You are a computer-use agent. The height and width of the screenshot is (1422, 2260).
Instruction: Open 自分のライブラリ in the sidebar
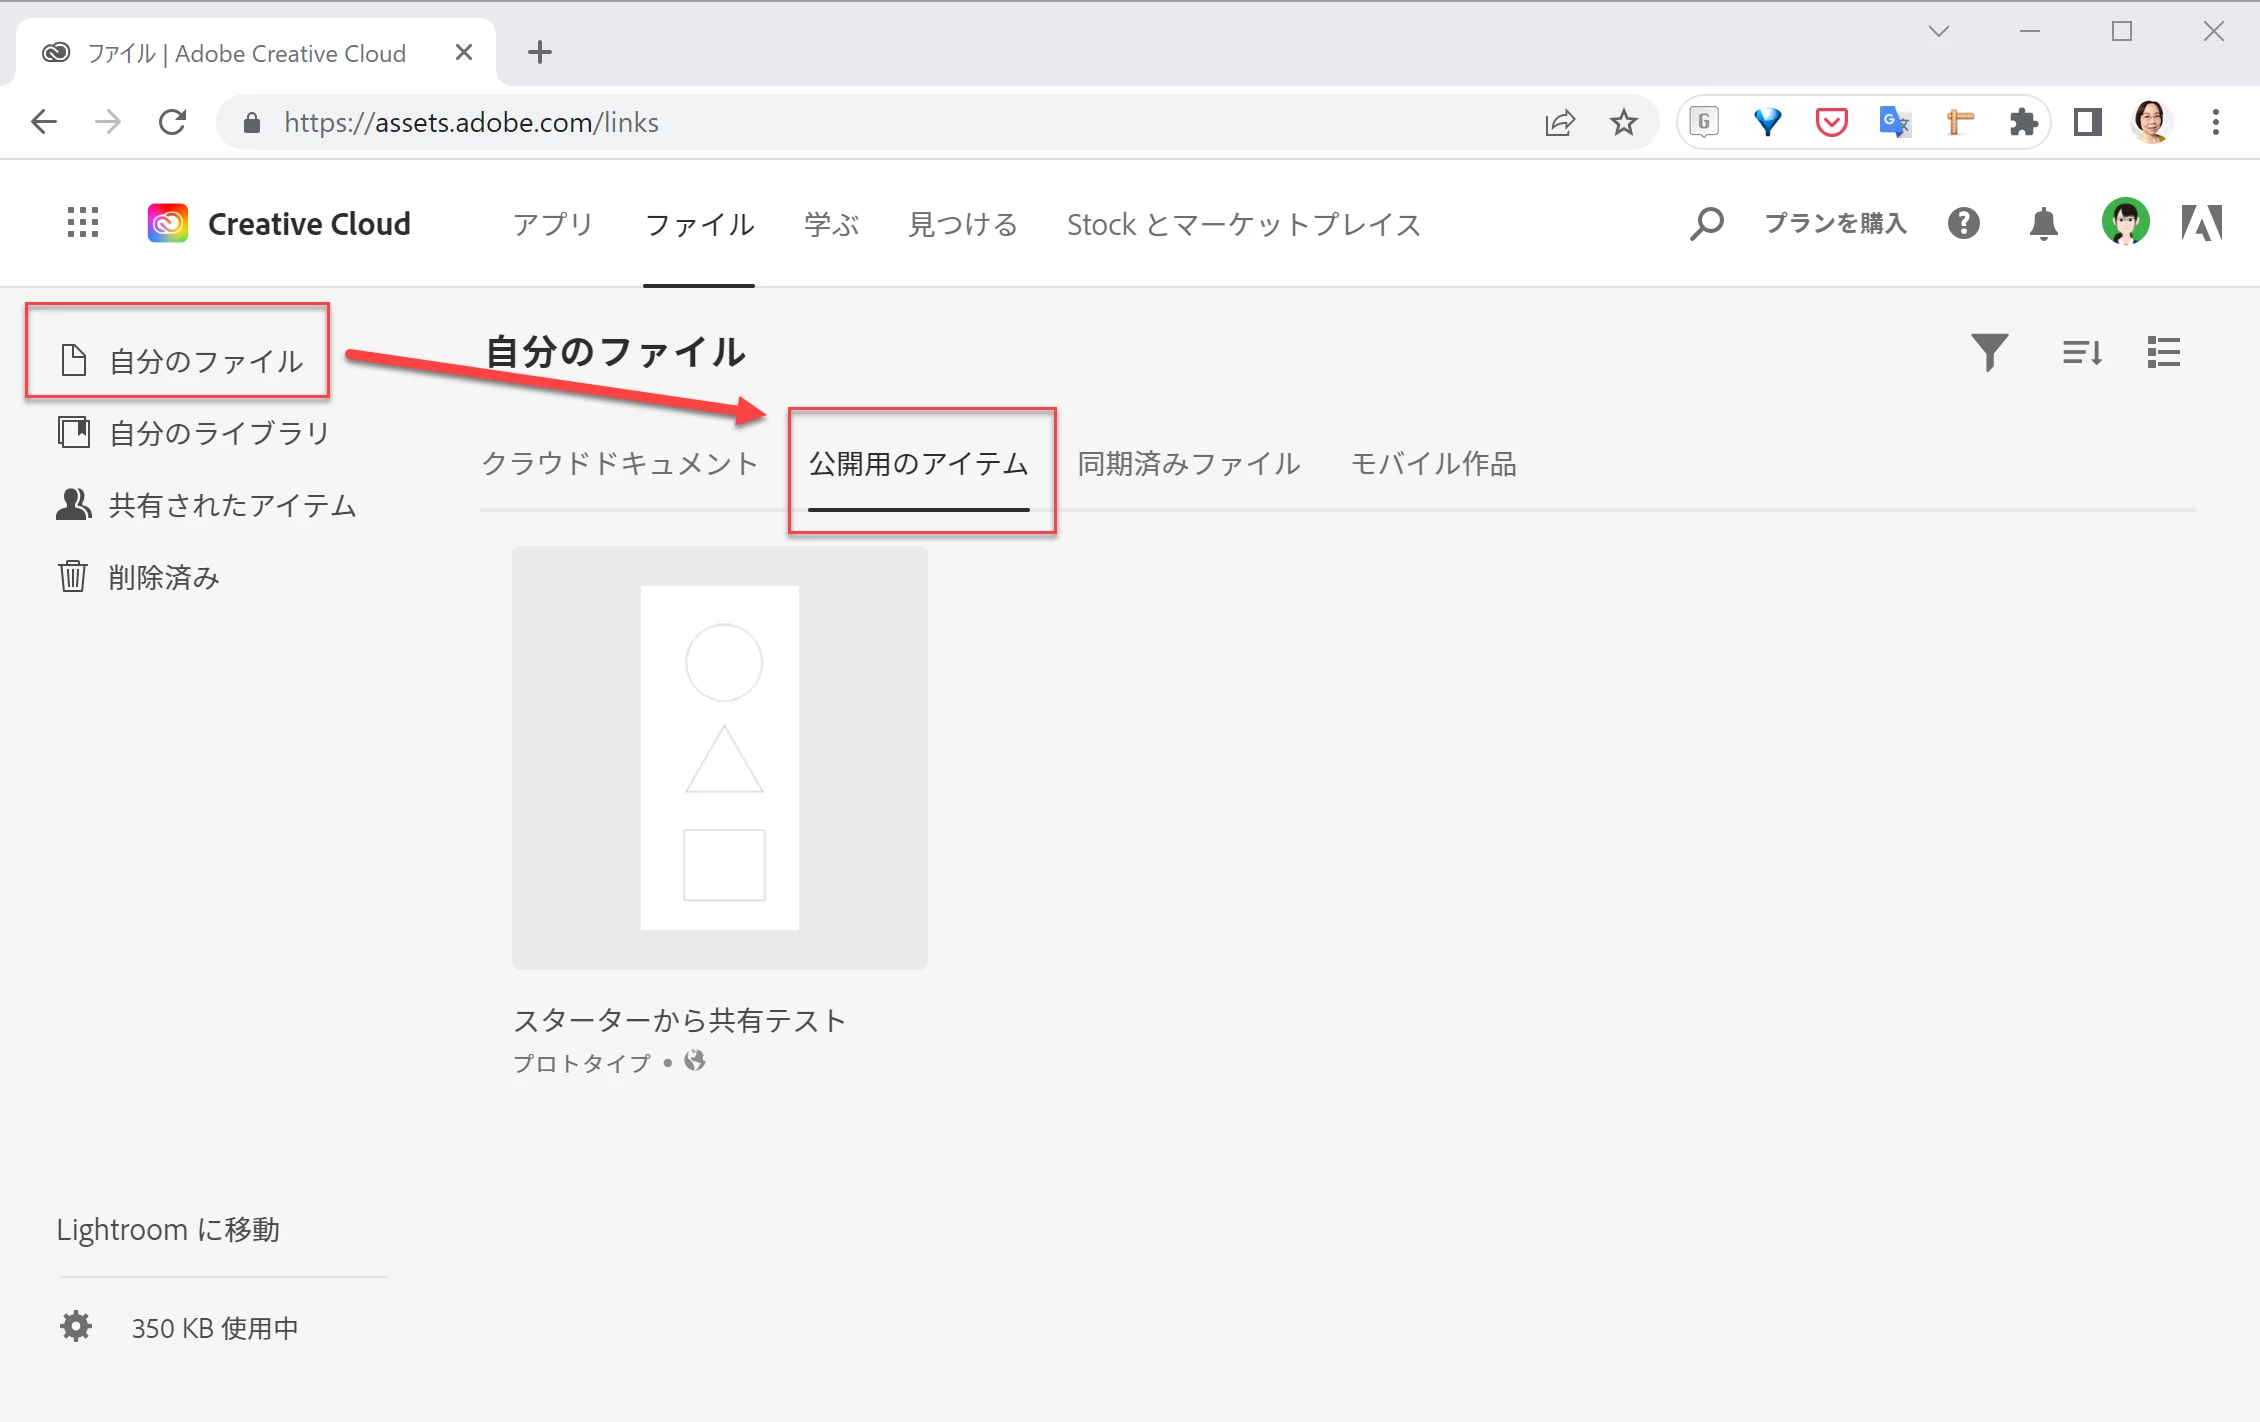click(x=218, y=433)
